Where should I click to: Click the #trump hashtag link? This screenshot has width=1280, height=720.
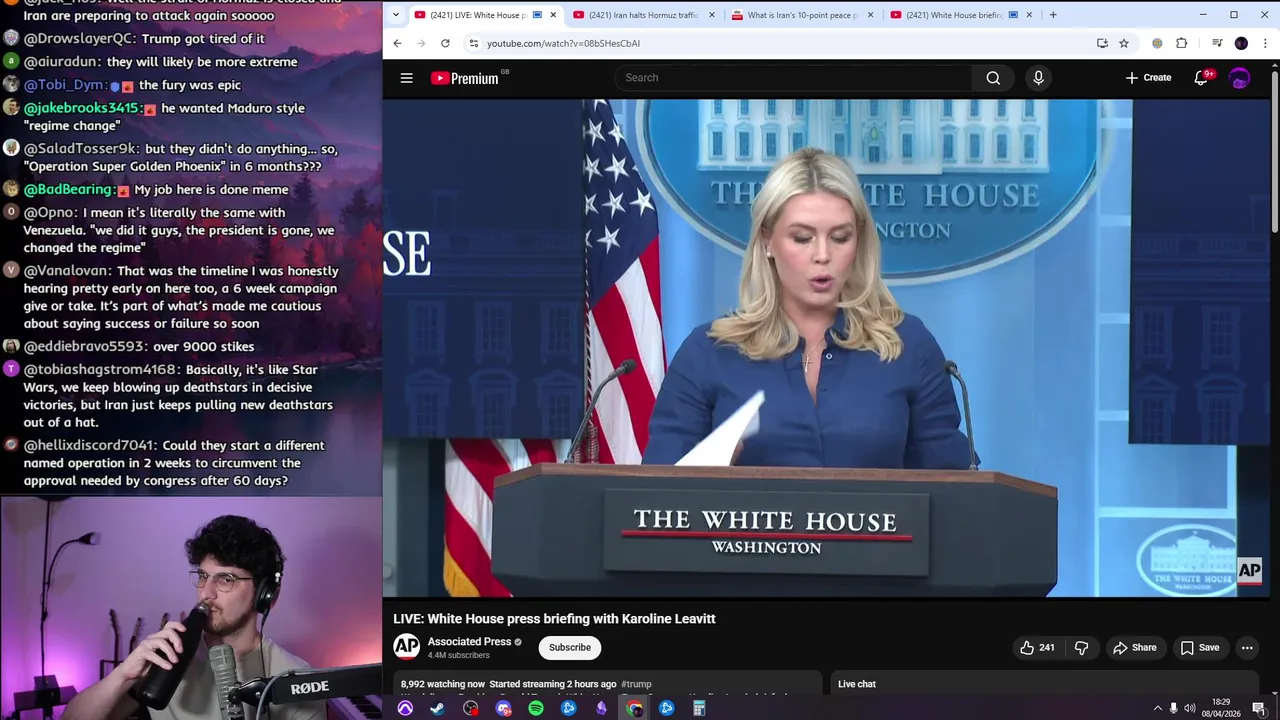click(x=636, y=684)
